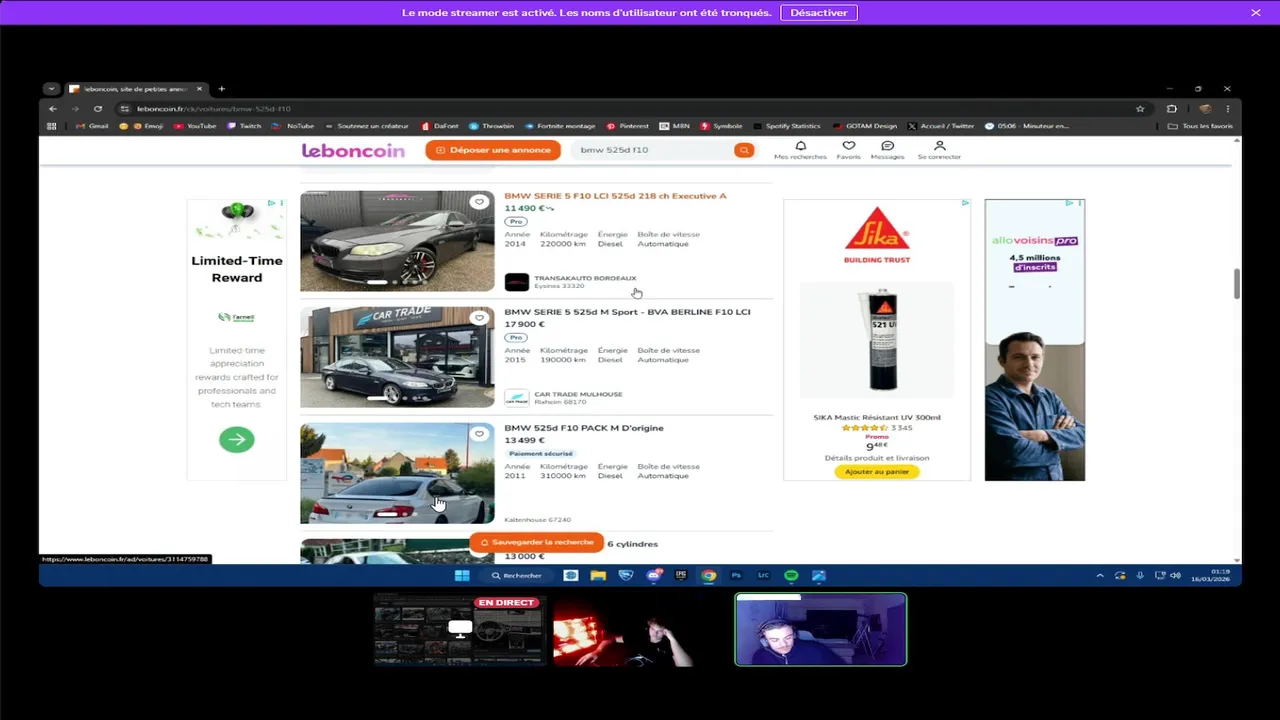Click the green arrow in Farnell ad
Screen dimensions: 1280x720
[237, 439]
